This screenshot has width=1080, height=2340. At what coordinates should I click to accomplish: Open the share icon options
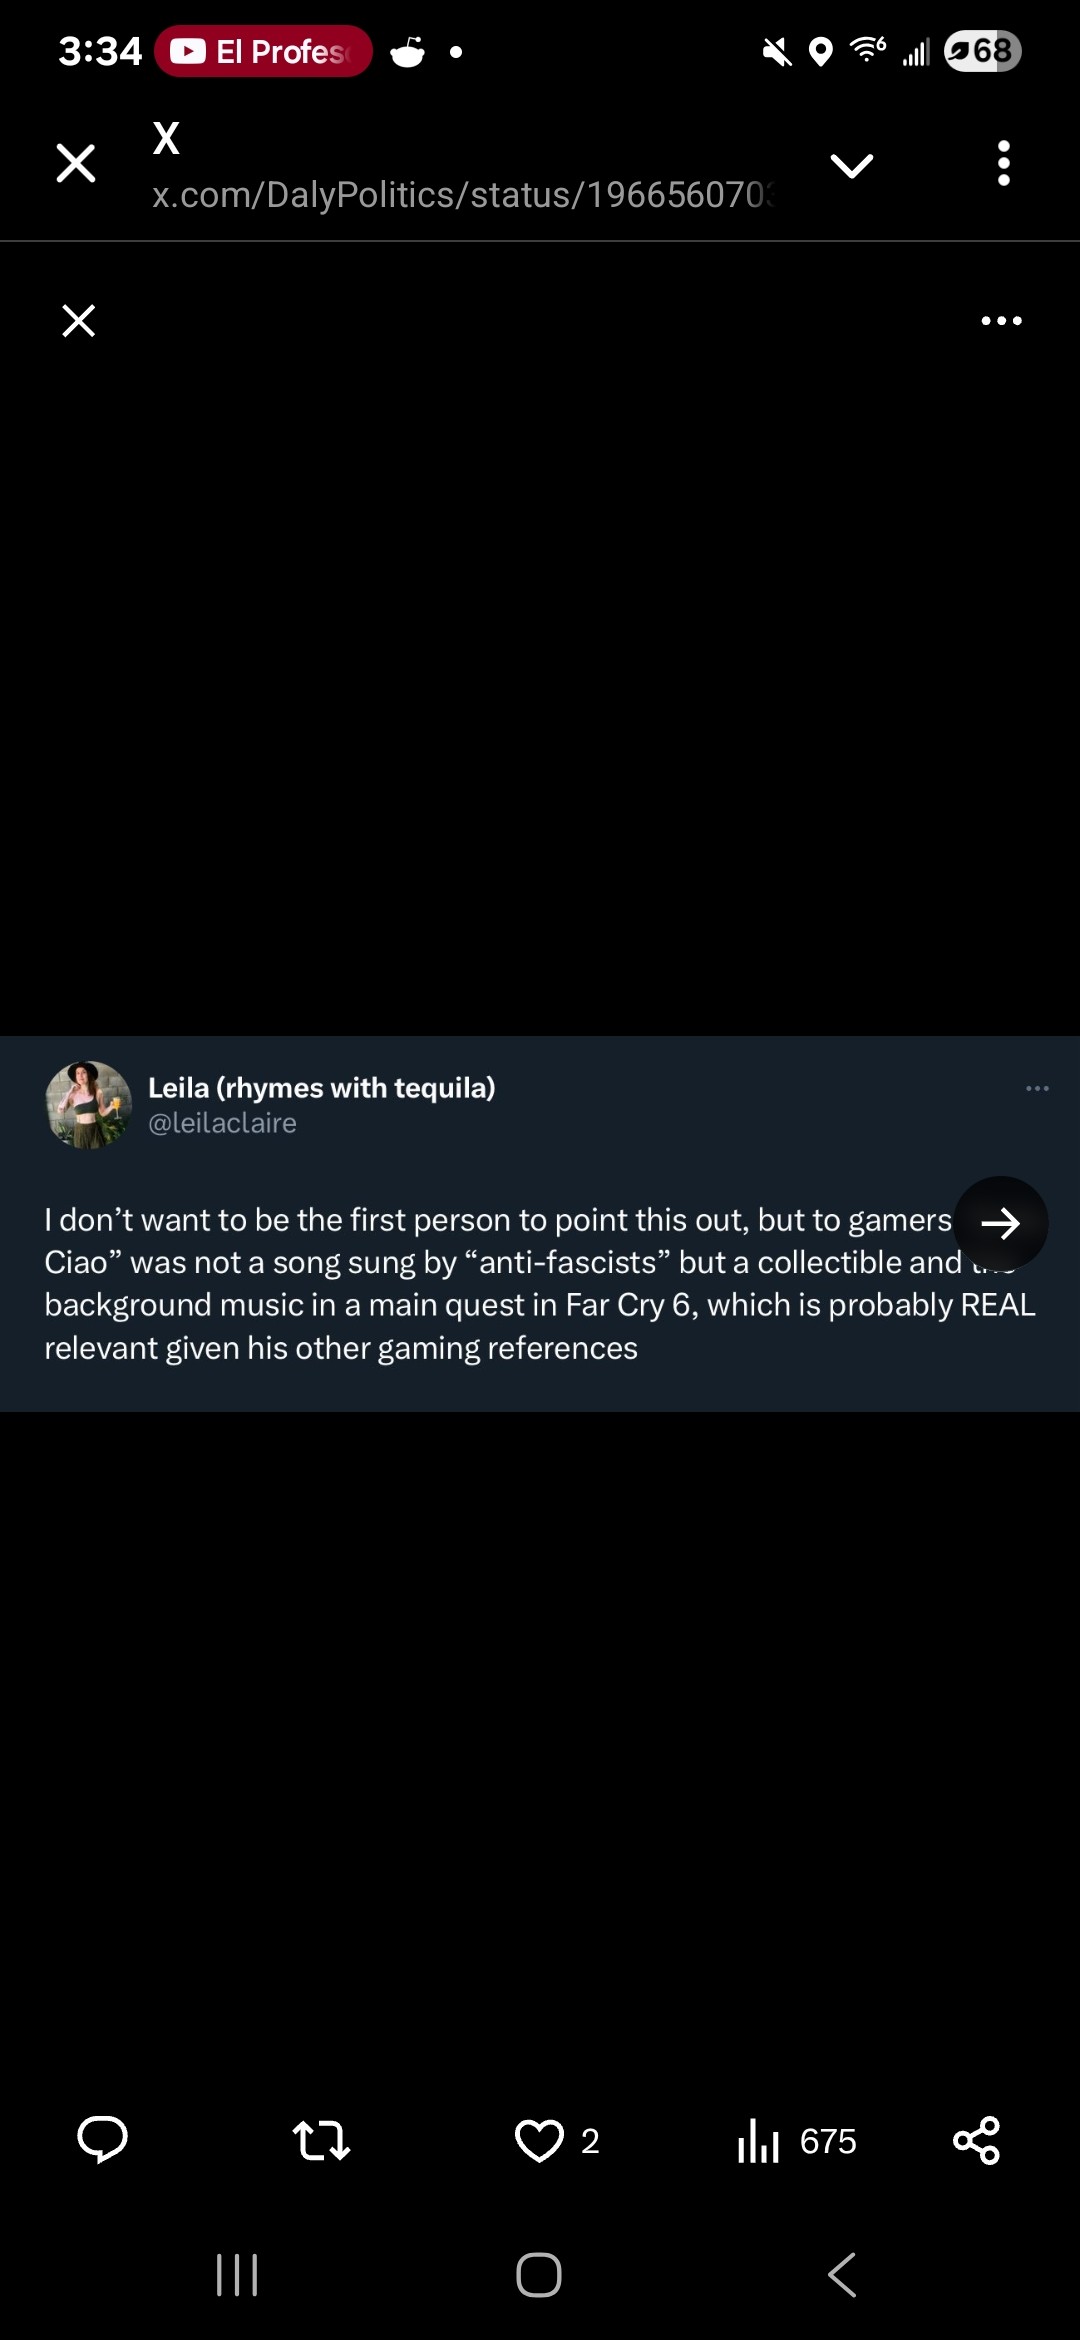pos(976,2140)
